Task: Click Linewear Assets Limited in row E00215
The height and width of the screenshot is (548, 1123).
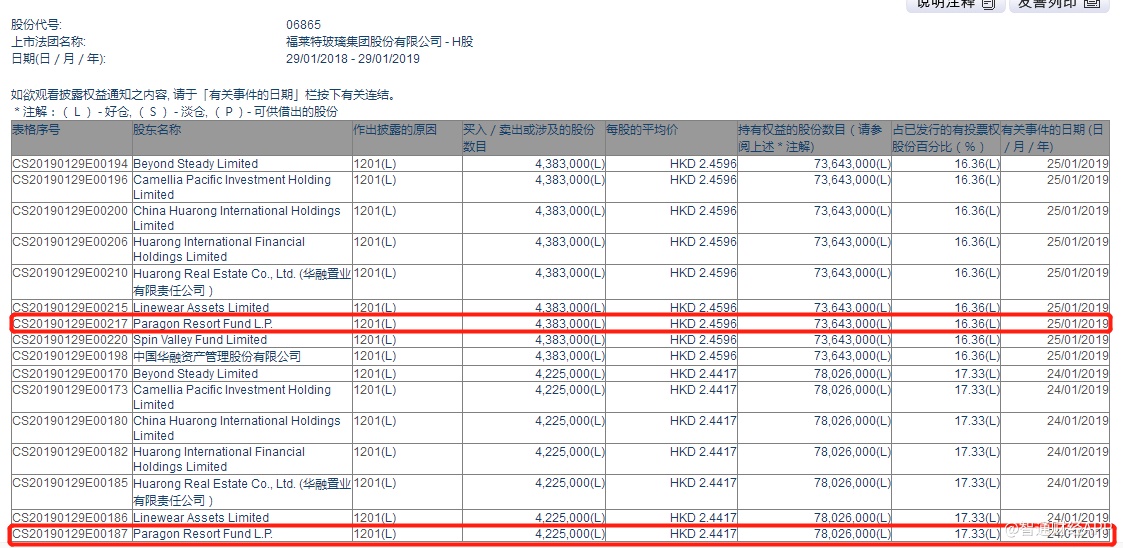Action: tap(201, 308)
